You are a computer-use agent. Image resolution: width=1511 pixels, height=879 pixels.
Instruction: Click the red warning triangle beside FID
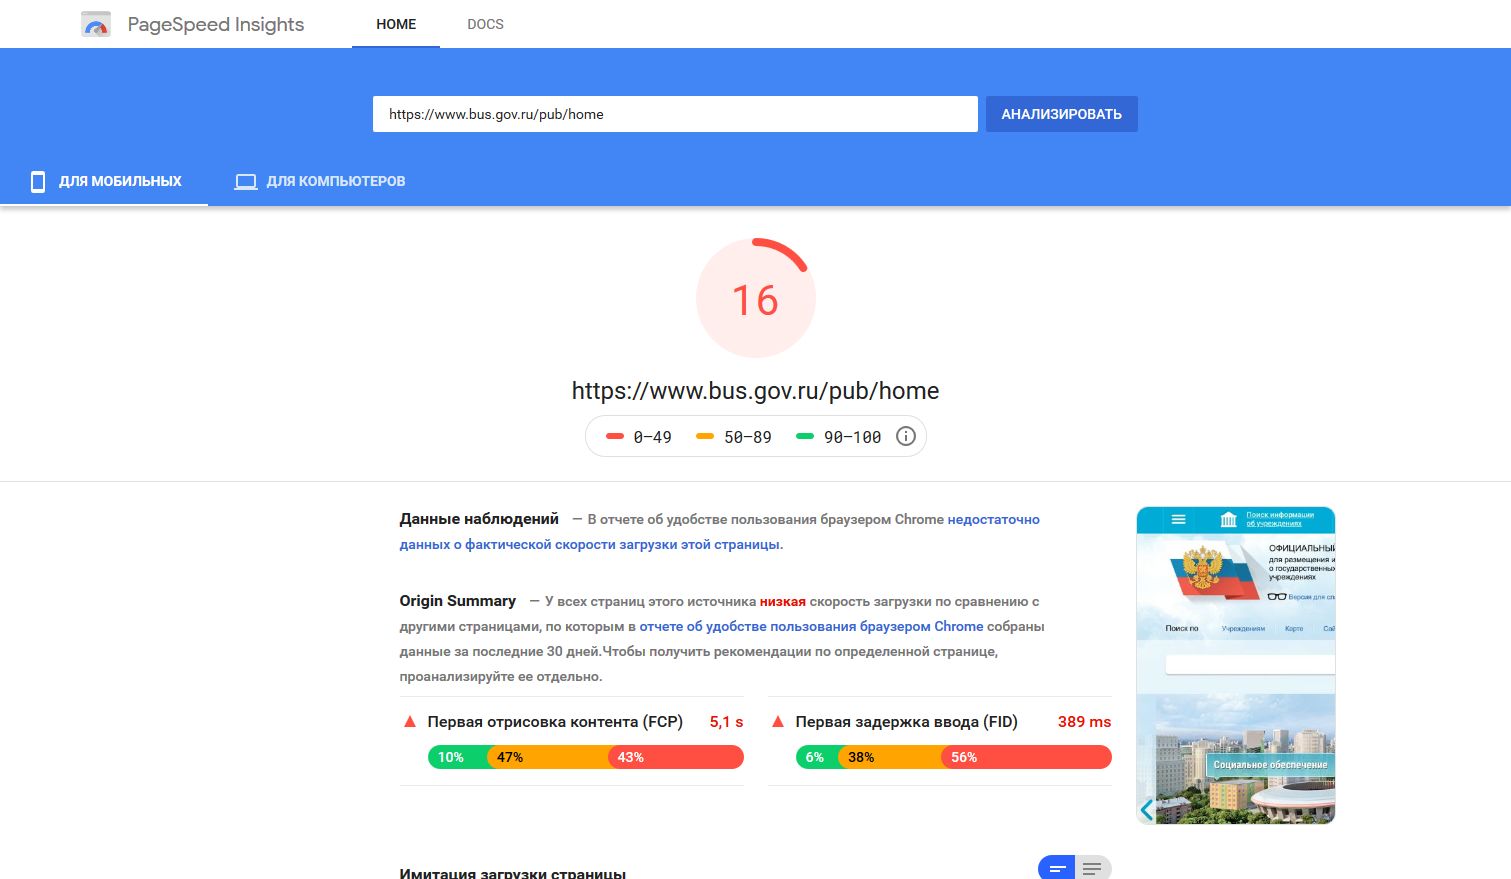tap(777, 721)
